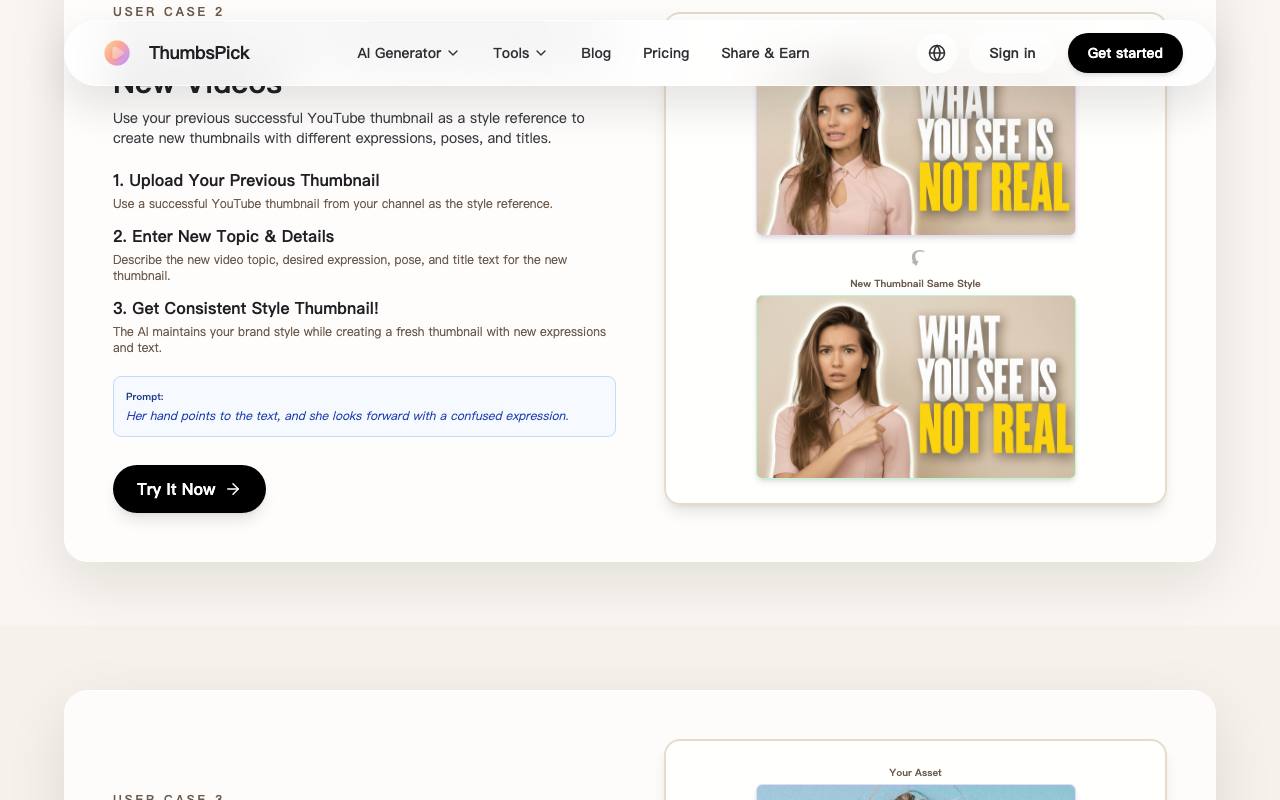Expand the Tools dropdown menu
1280x800 pixels.
[520, 53]
